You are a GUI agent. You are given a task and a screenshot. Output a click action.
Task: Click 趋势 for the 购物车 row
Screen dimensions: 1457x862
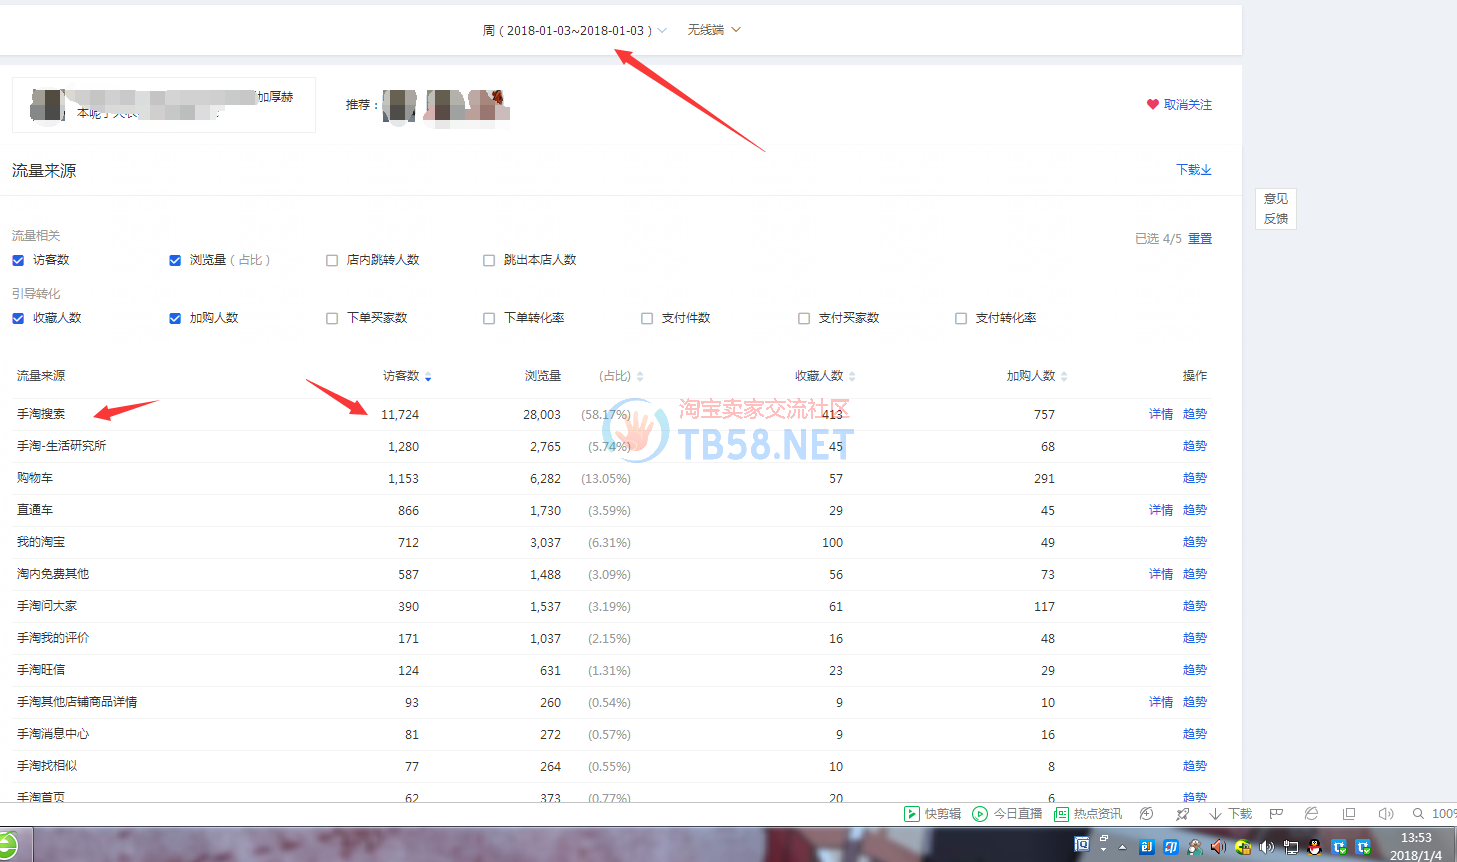(x=1194, y=478)
